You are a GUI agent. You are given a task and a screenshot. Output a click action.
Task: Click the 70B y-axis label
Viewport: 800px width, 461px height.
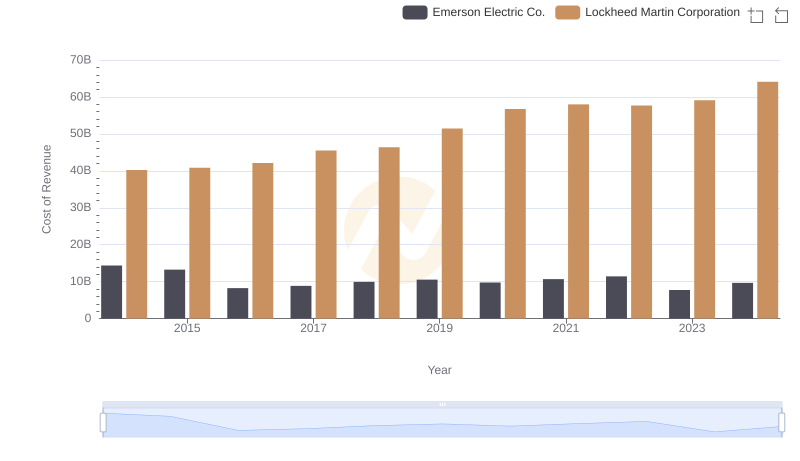[x=81, y=60]
